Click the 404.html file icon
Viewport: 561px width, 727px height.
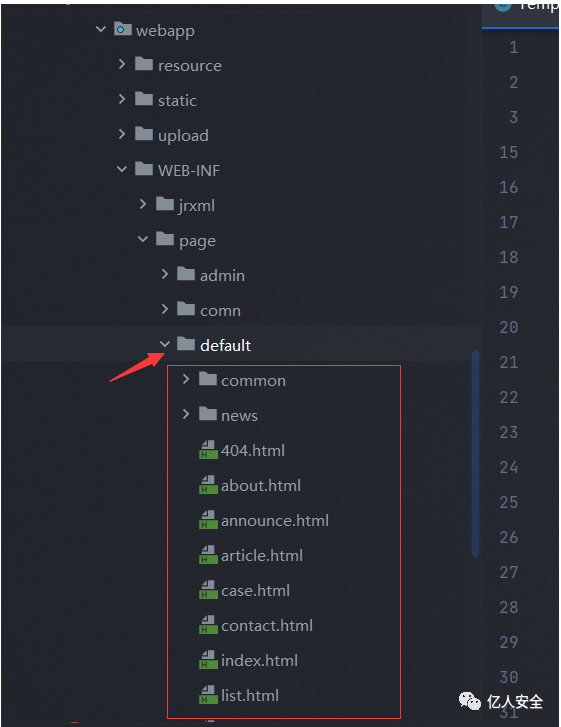click(208, 450)
